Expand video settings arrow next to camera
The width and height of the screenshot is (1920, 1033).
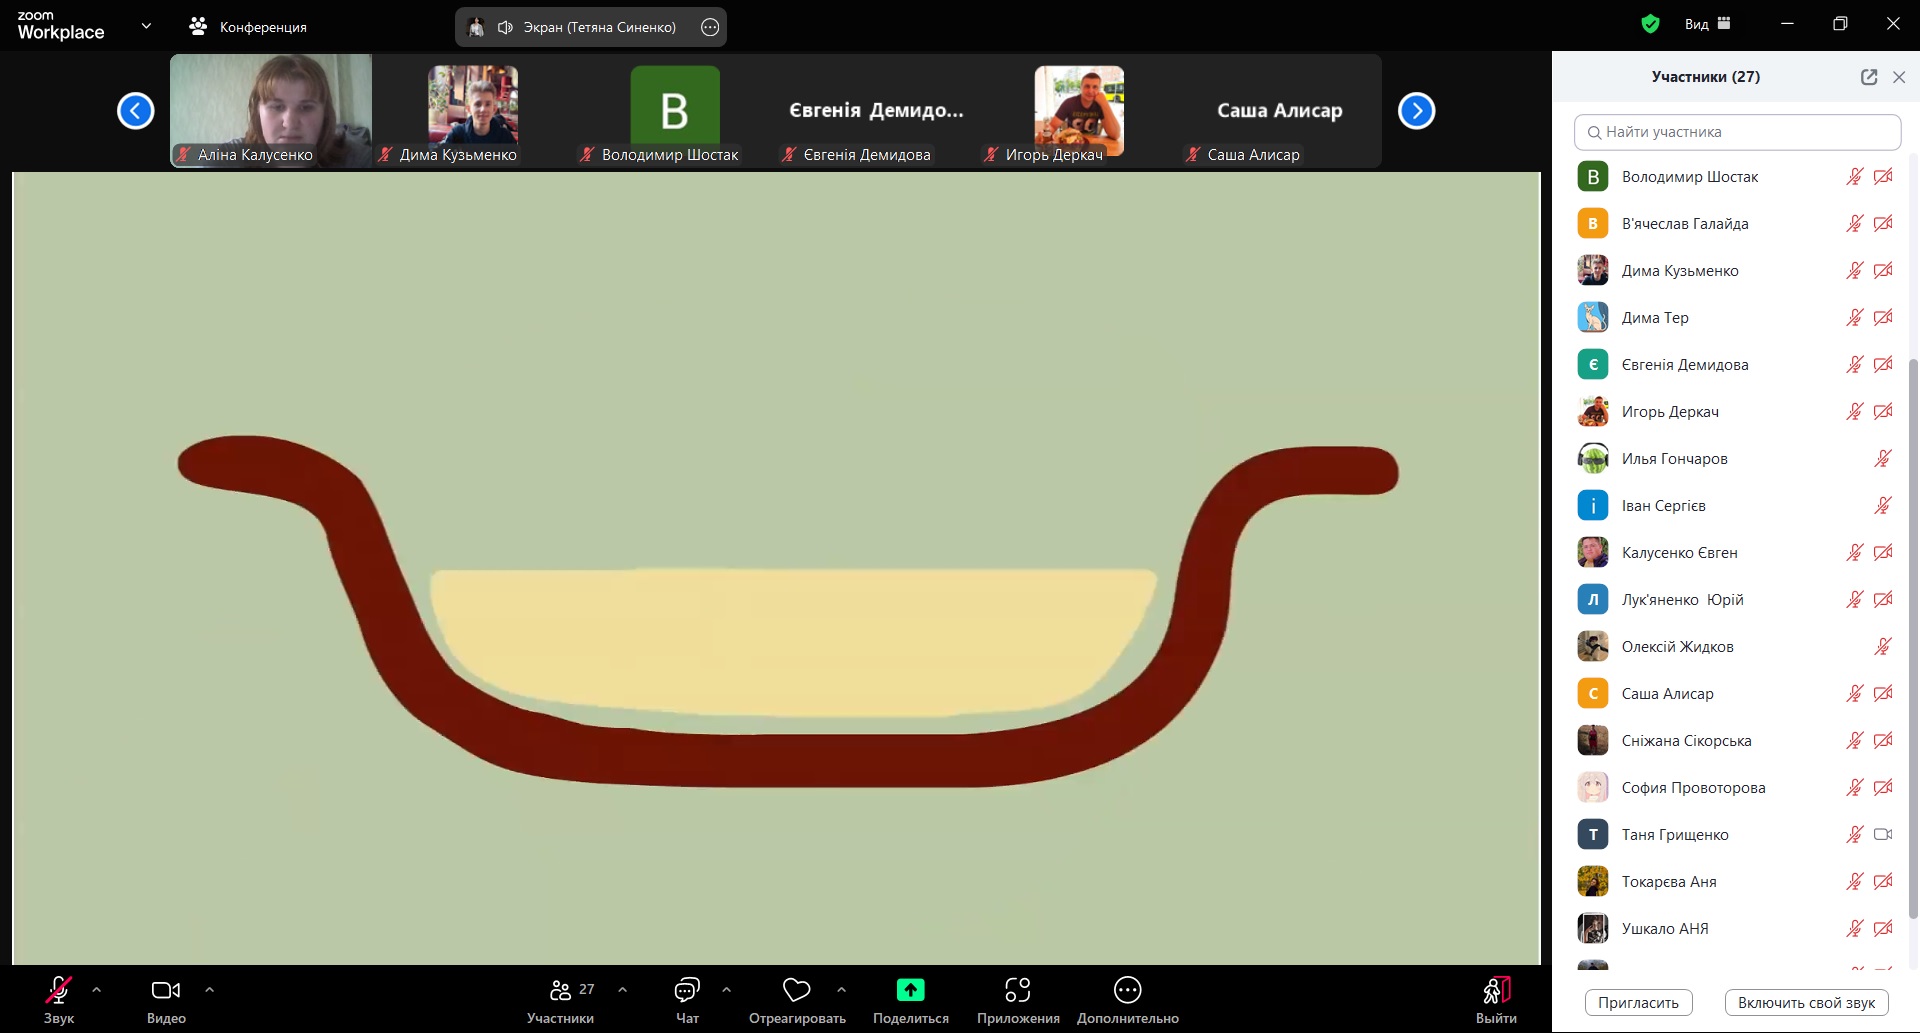[209, 990]
